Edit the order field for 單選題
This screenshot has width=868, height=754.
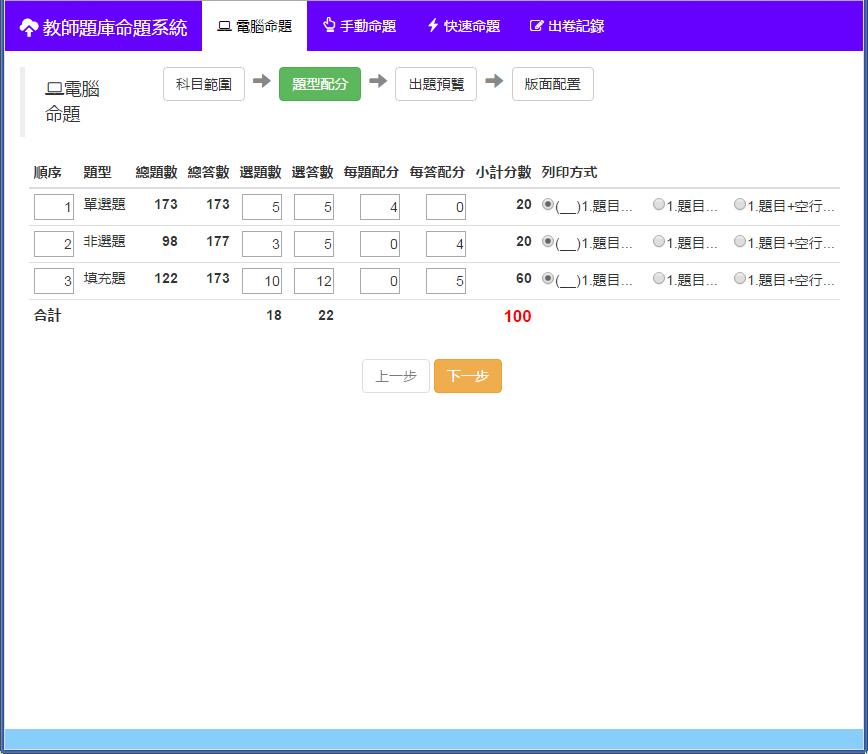pyautogui.click(x=54, y=207)
